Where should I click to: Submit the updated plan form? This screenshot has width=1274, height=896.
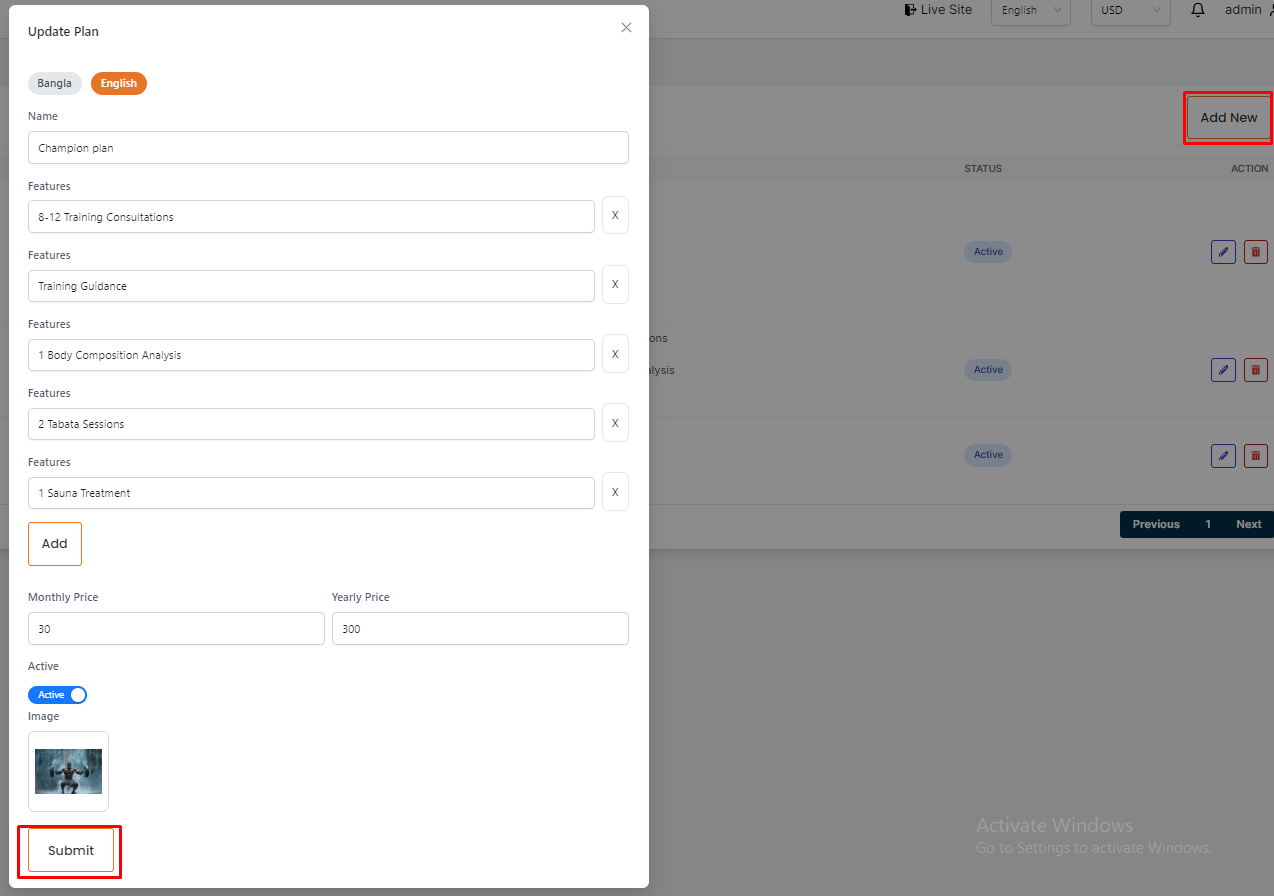[71, 851]
